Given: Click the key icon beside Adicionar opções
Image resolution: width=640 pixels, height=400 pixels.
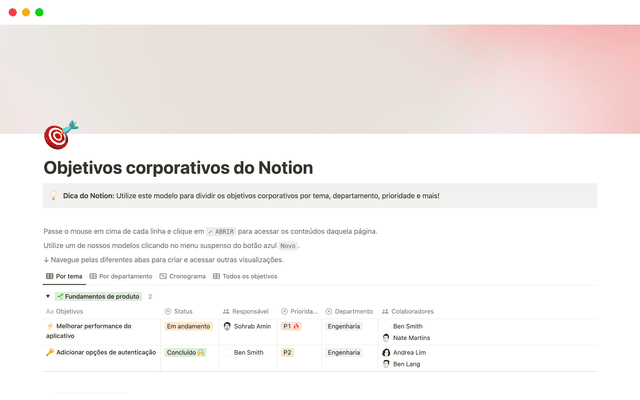Looking at the screenshot, I should (x=50, y=353).
